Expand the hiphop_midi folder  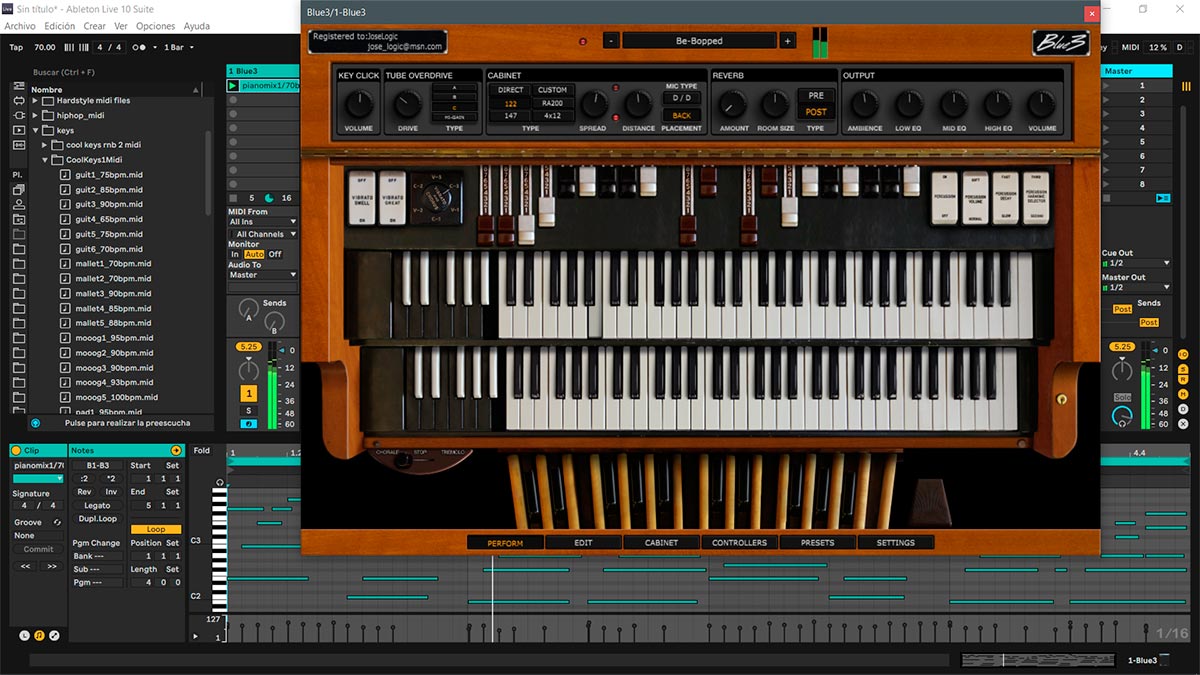click(x=36, y=115)
